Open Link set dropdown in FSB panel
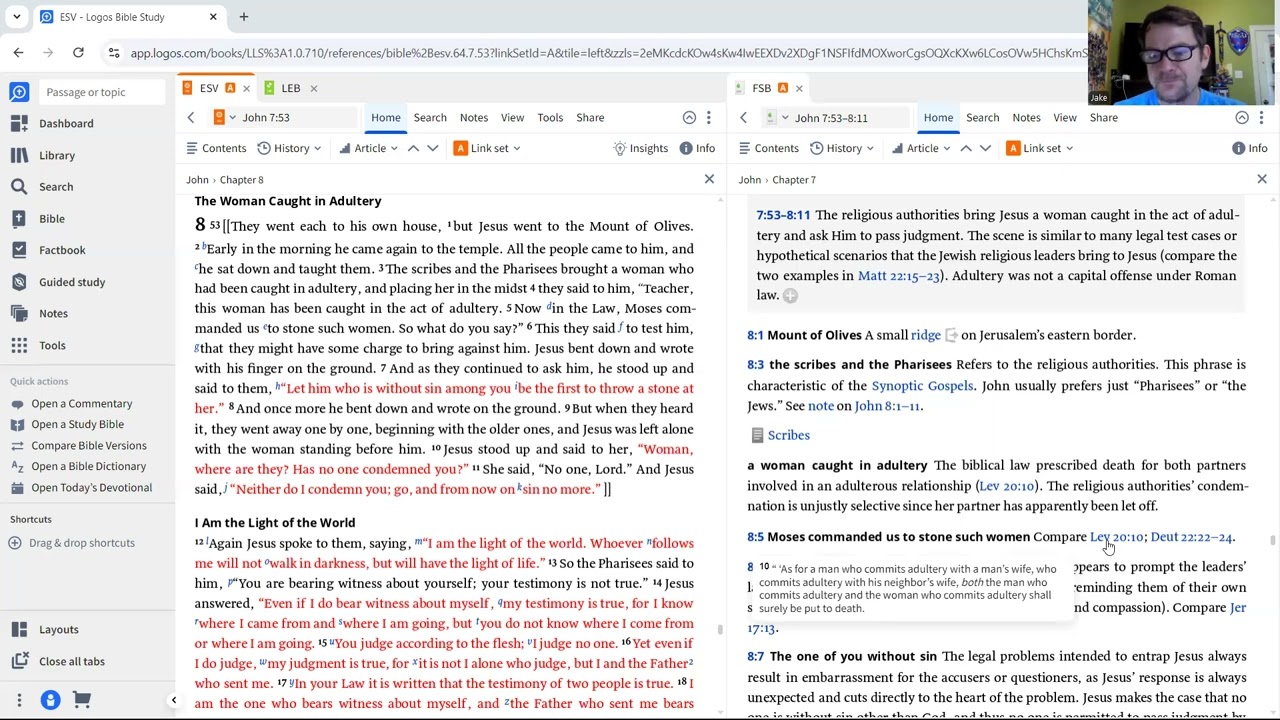The image size is (1280, 720). 1040,148
